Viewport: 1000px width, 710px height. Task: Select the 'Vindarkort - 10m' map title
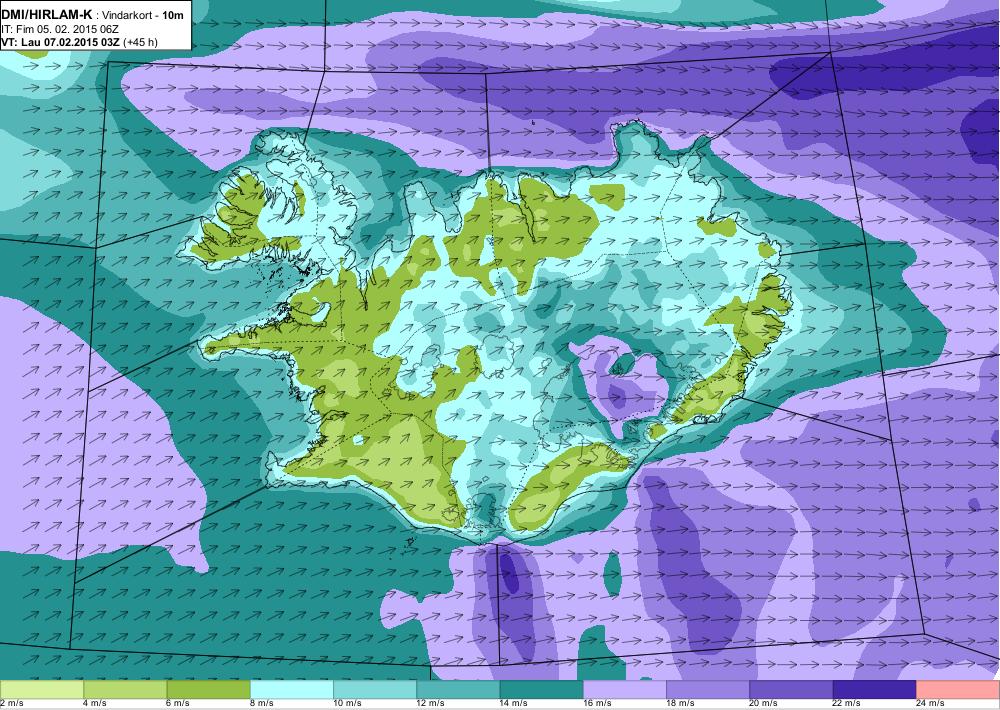(x=143, y=15)
